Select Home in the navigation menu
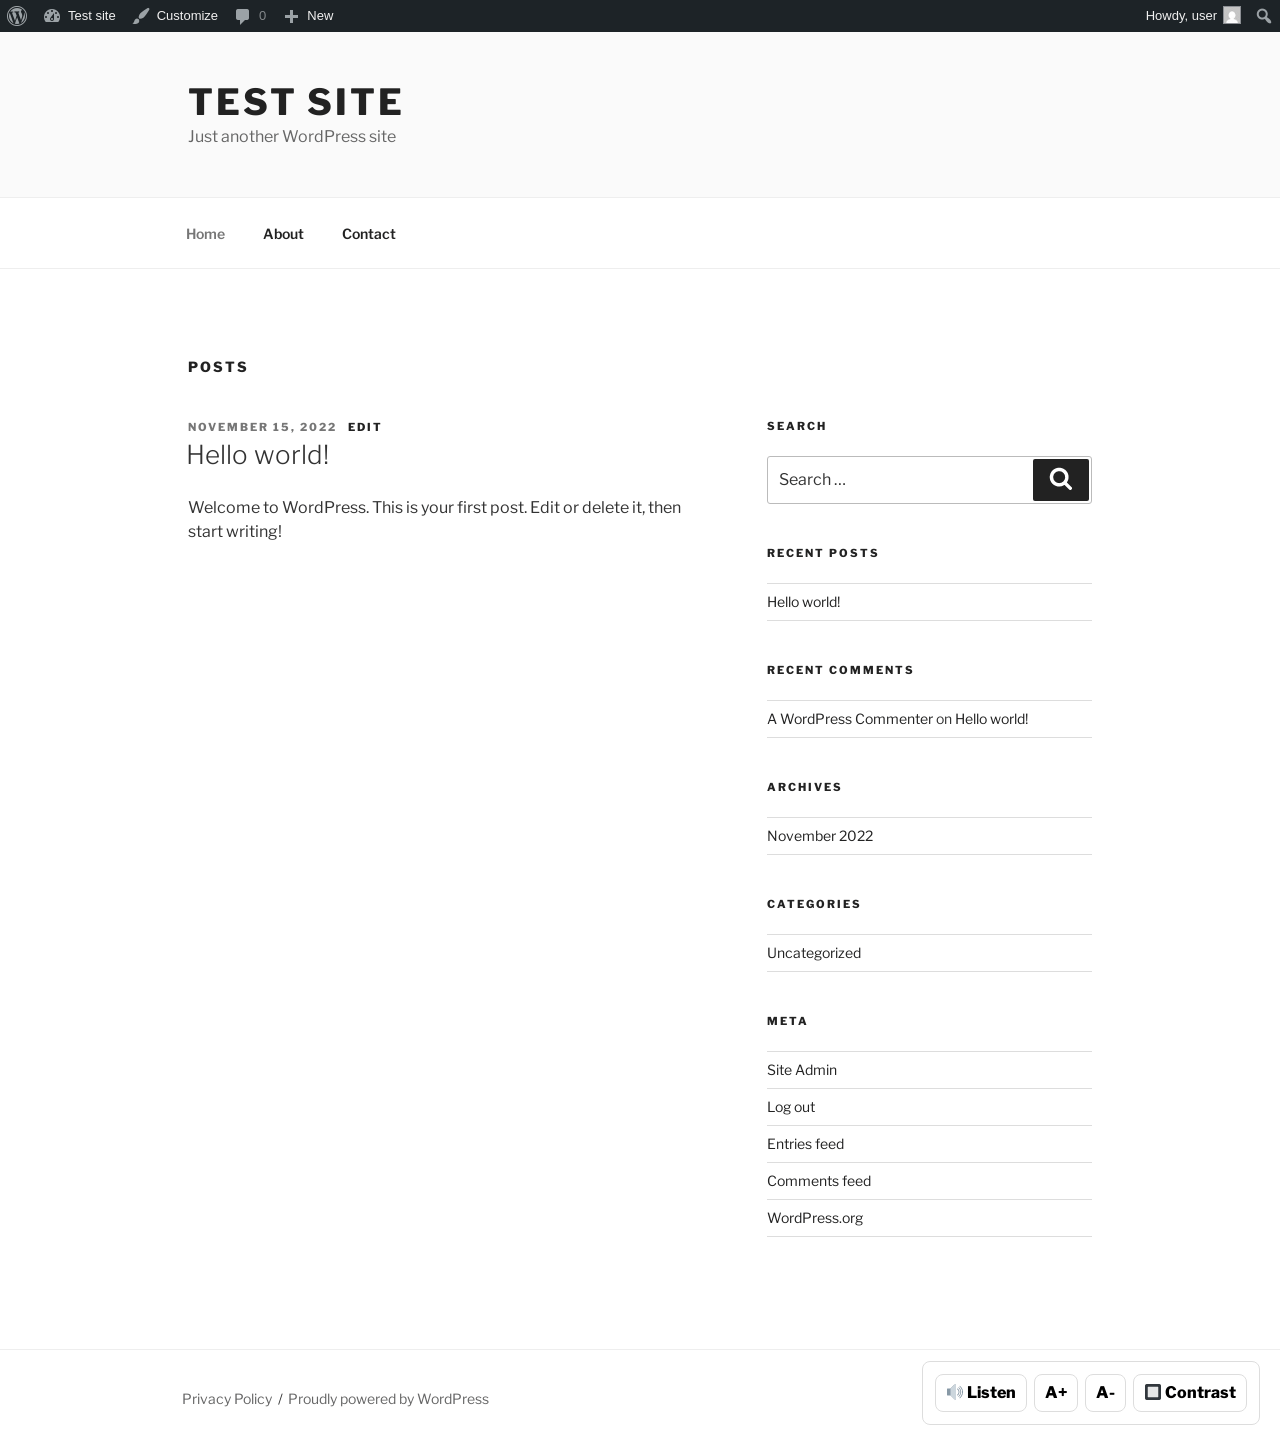Screen dimensions: 1280x1445 pos(205,234)
